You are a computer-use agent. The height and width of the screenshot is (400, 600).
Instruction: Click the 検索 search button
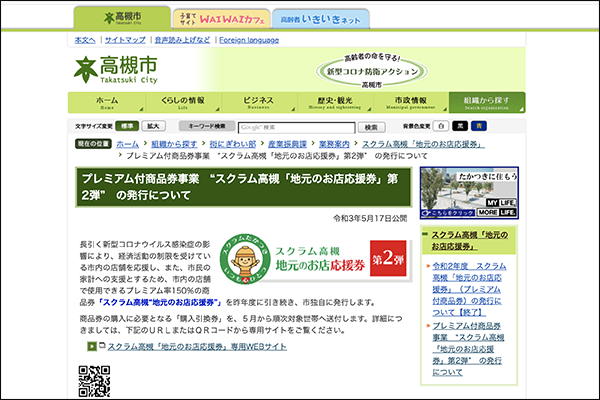pos(371,127)
